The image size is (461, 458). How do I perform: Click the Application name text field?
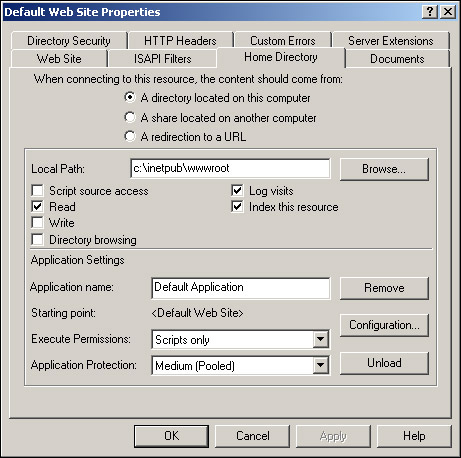(241, 288)
